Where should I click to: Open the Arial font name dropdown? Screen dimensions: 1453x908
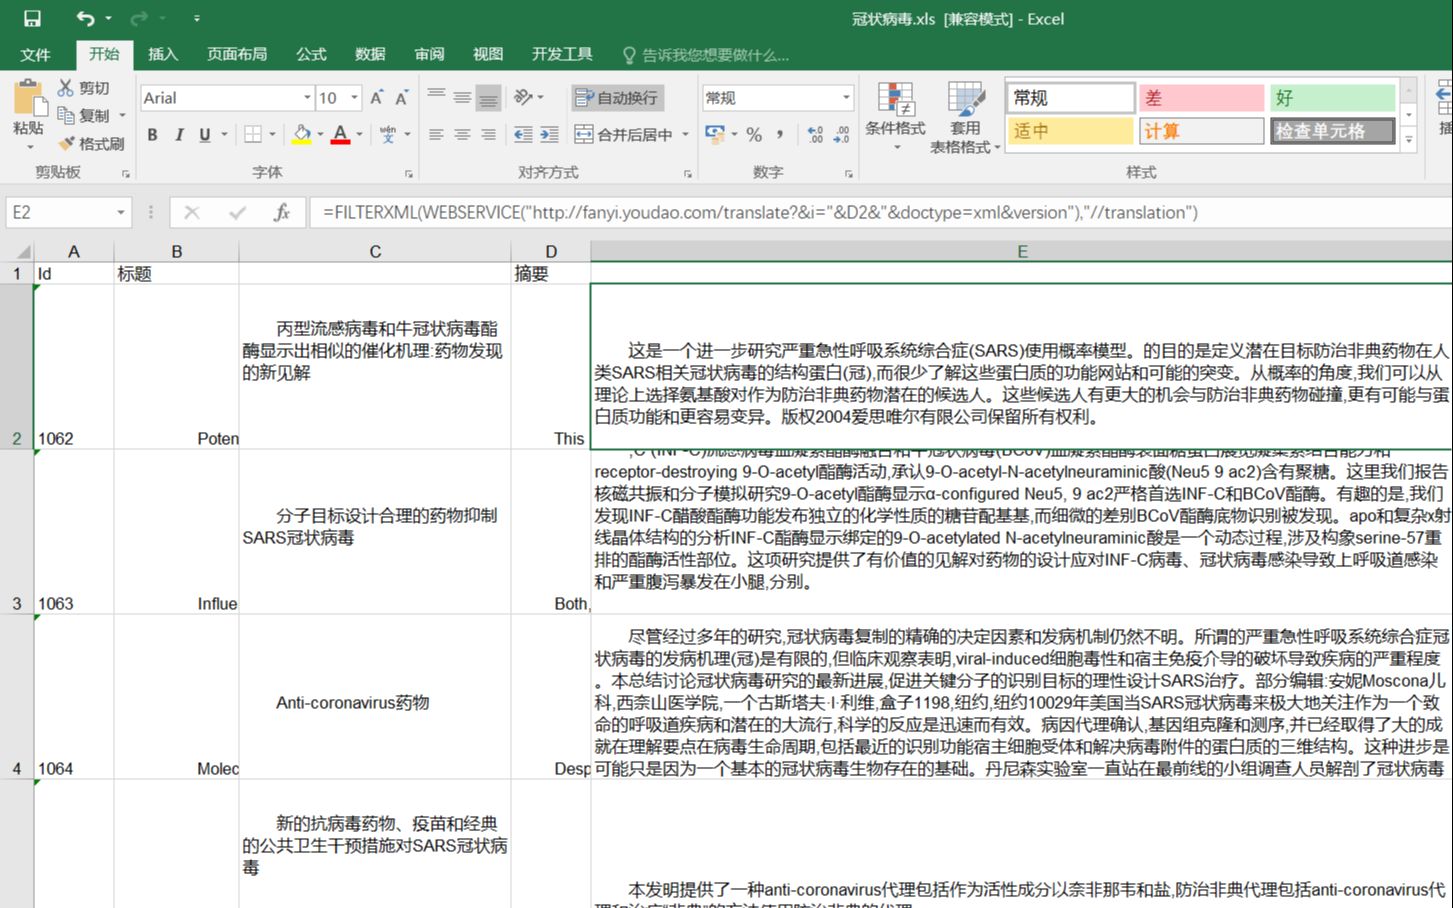click(x=307, y=98)
